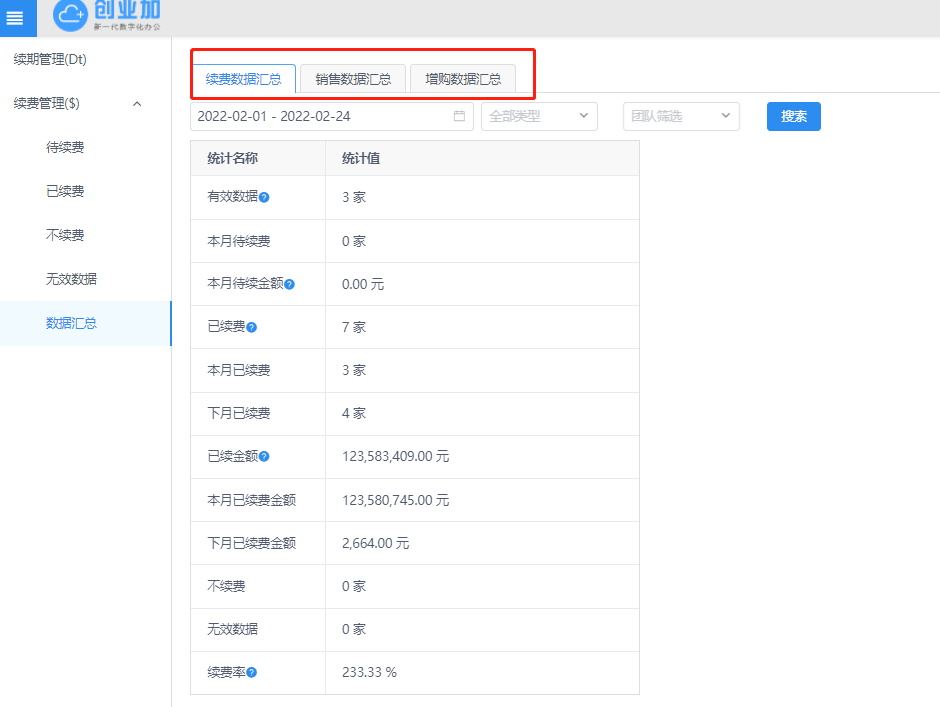Open 待续费 in the sidebar
This screenshot has height=707, width=940.
[65, 147]
